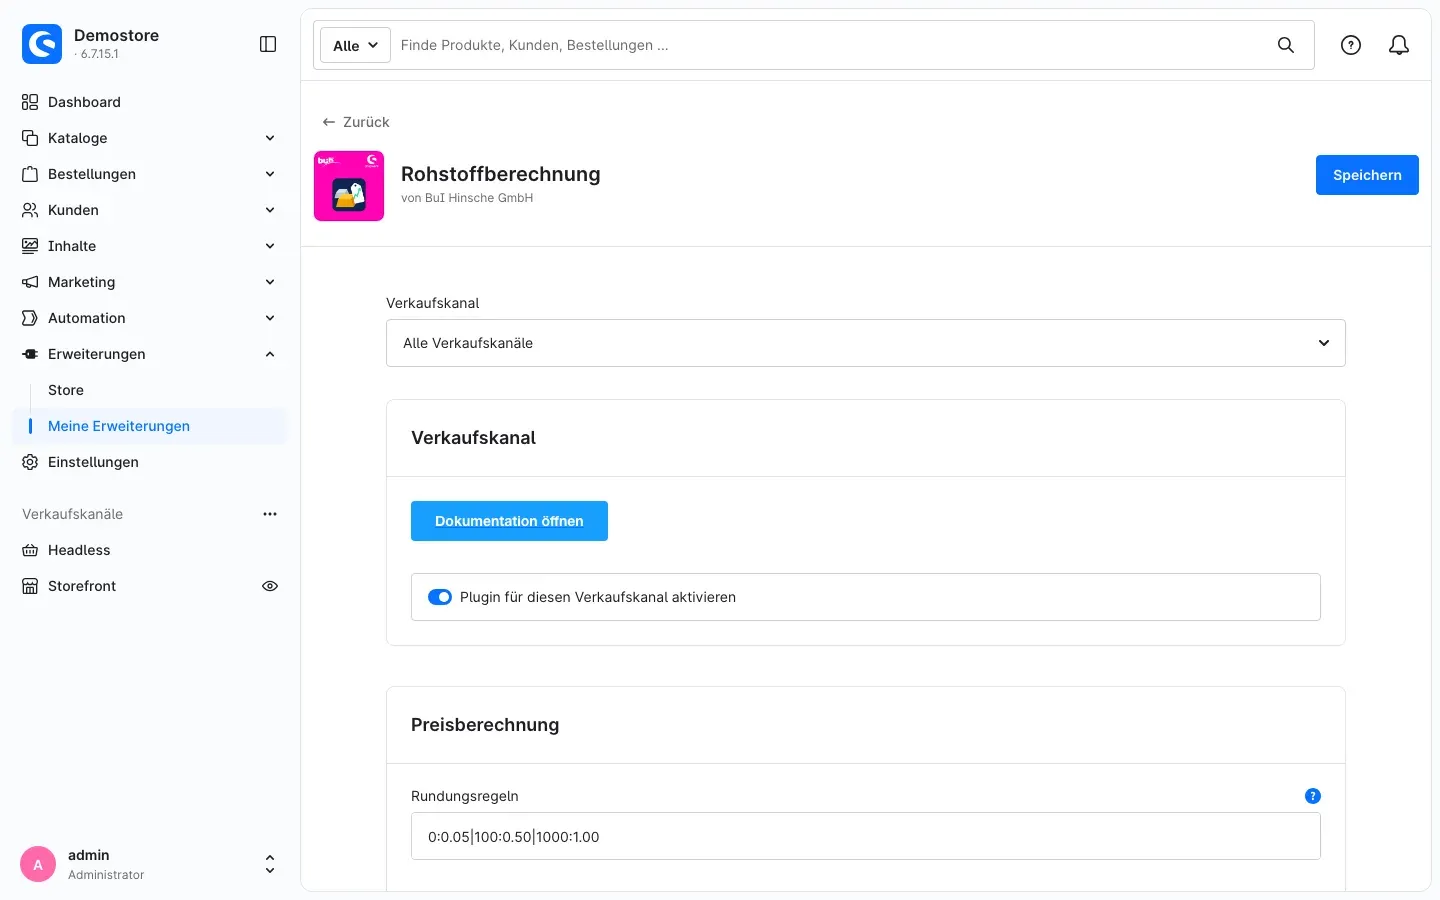Expand the Kunden menu chevron

270,210
